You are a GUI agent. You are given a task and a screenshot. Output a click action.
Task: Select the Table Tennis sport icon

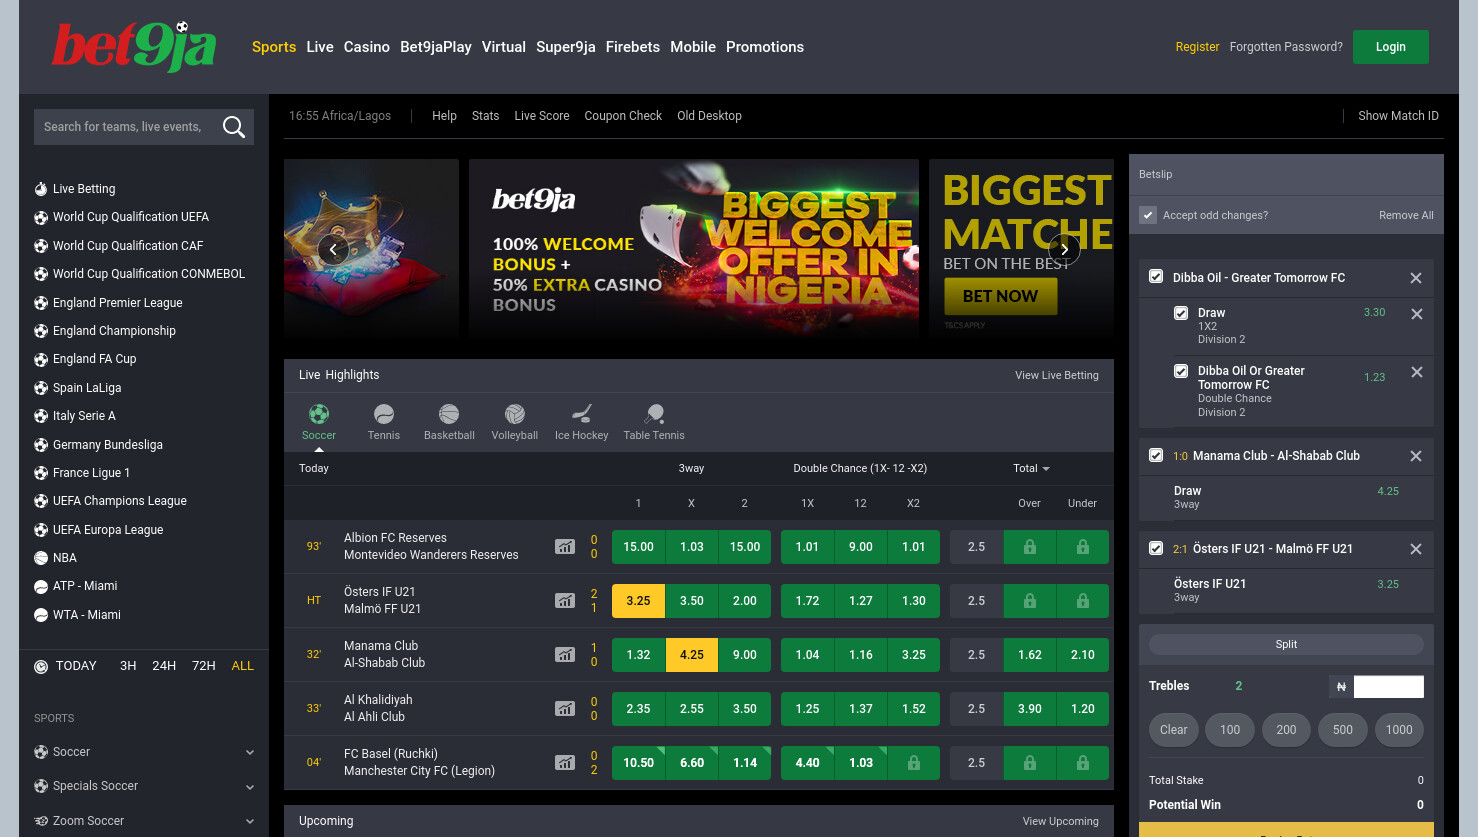pos(654,422)
